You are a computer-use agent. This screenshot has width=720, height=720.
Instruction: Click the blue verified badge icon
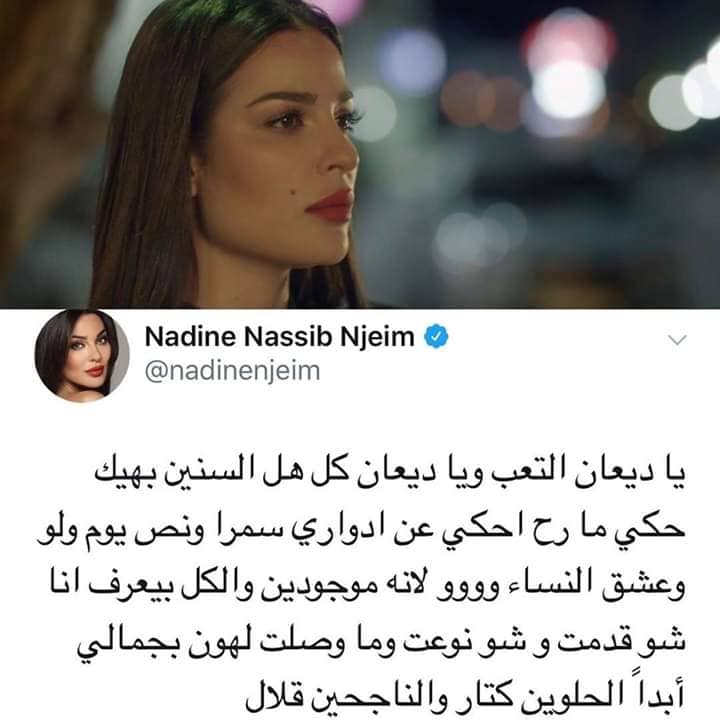click(x=435, y=337)
